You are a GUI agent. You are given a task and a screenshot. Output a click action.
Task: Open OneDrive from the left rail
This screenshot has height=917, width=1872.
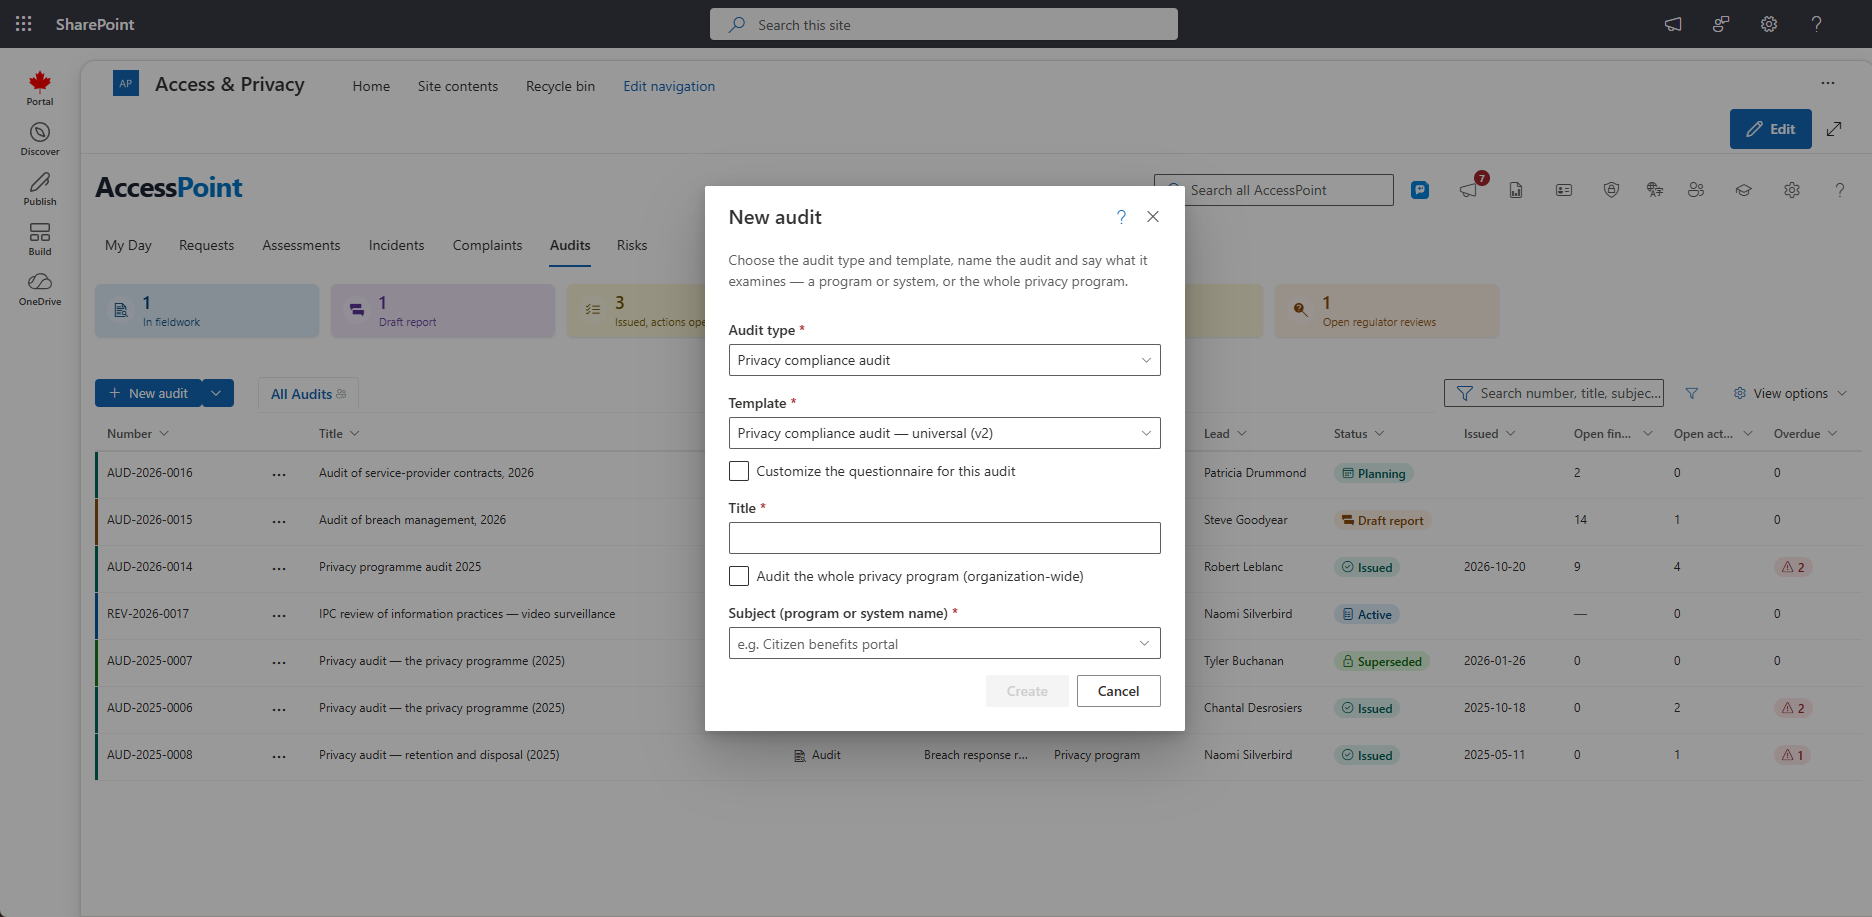[40, 289]
